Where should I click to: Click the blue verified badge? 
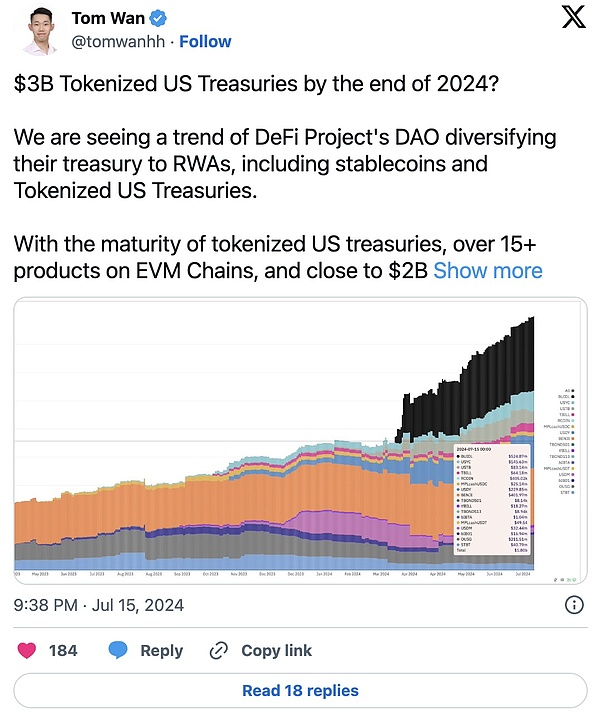[x=157, y=18]
